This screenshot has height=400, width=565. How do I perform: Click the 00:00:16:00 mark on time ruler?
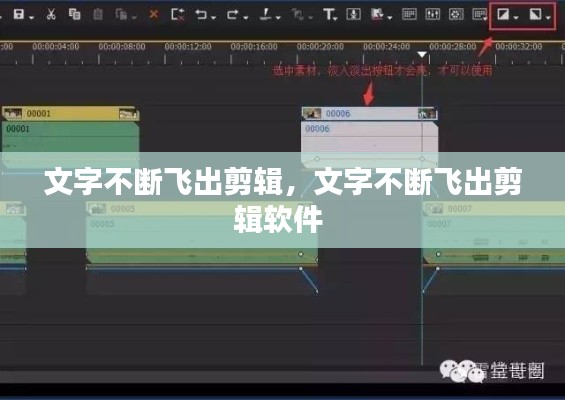(x=254, y=46)
